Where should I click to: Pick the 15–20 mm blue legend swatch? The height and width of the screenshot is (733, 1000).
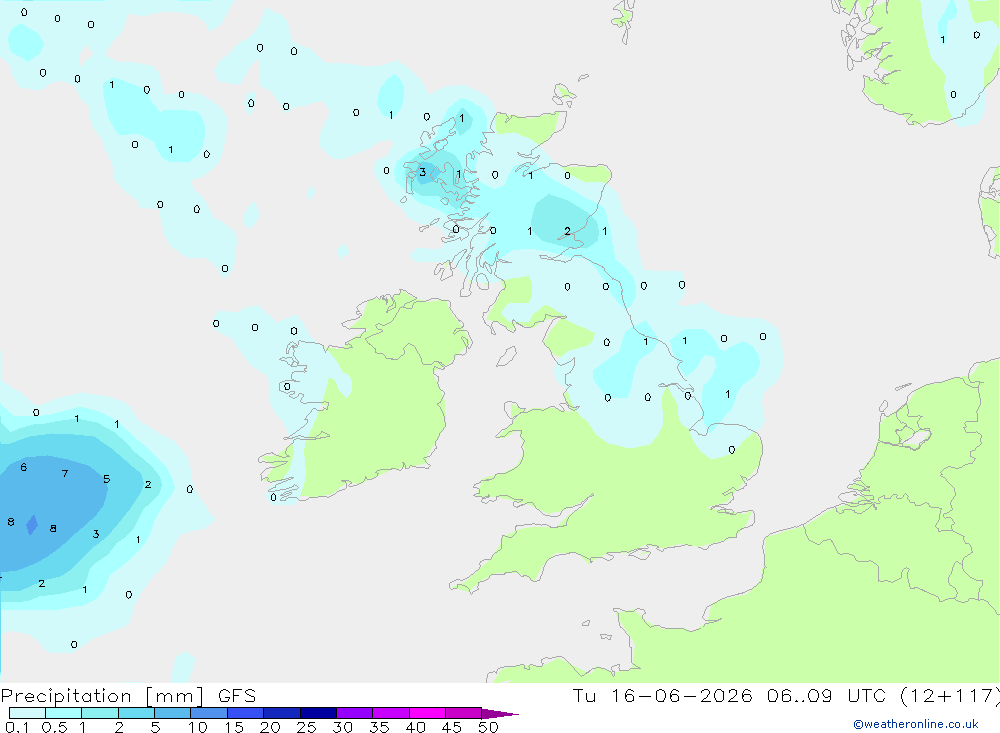[x=246, y=713]
